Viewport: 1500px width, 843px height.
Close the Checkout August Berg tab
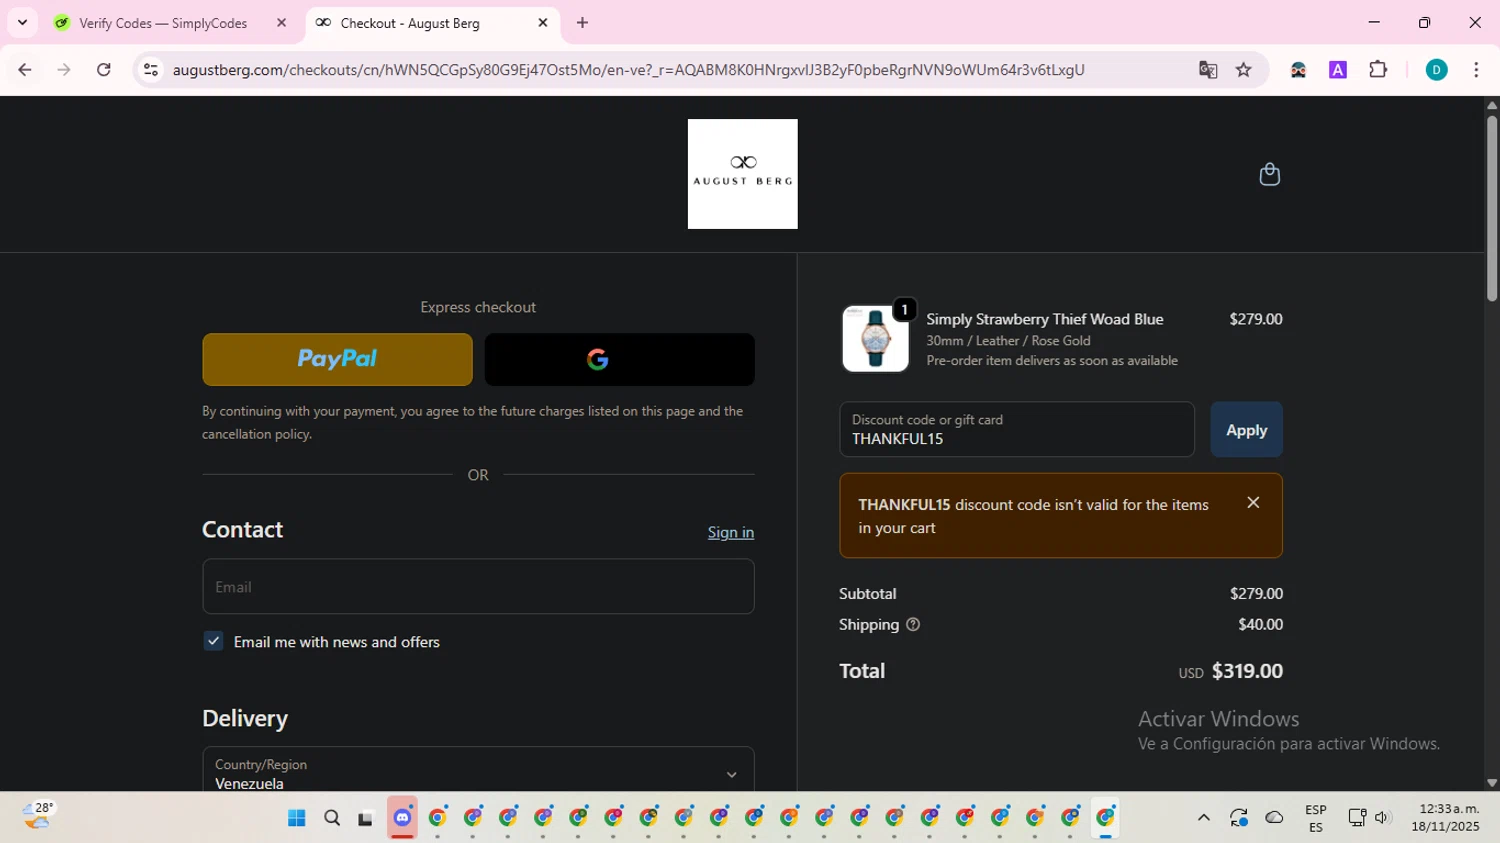pyautogui.click(x=543, y=23)
